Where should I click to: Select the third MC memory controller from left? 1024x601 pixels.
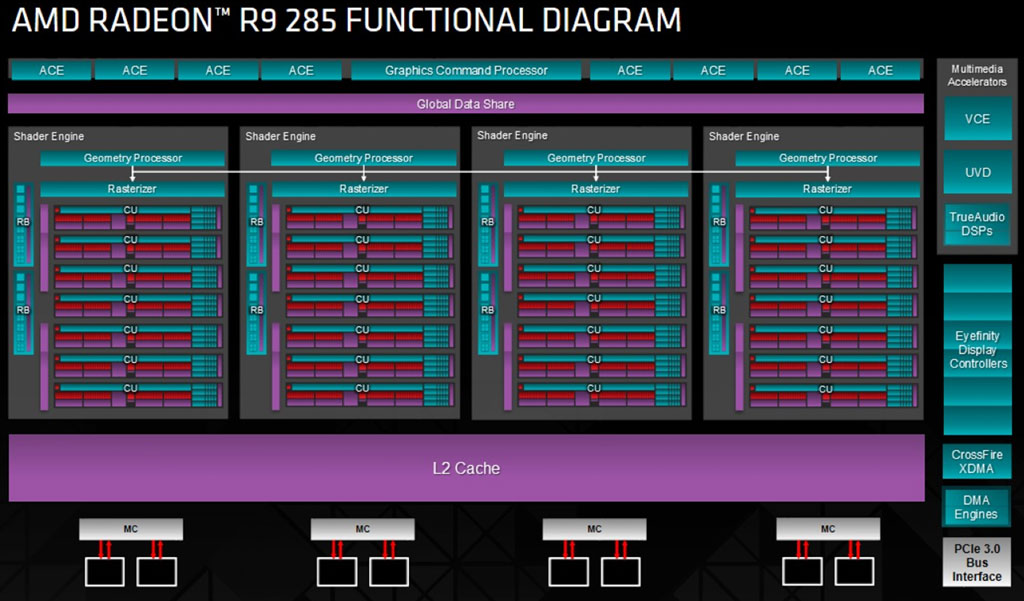tap(594, 529)
